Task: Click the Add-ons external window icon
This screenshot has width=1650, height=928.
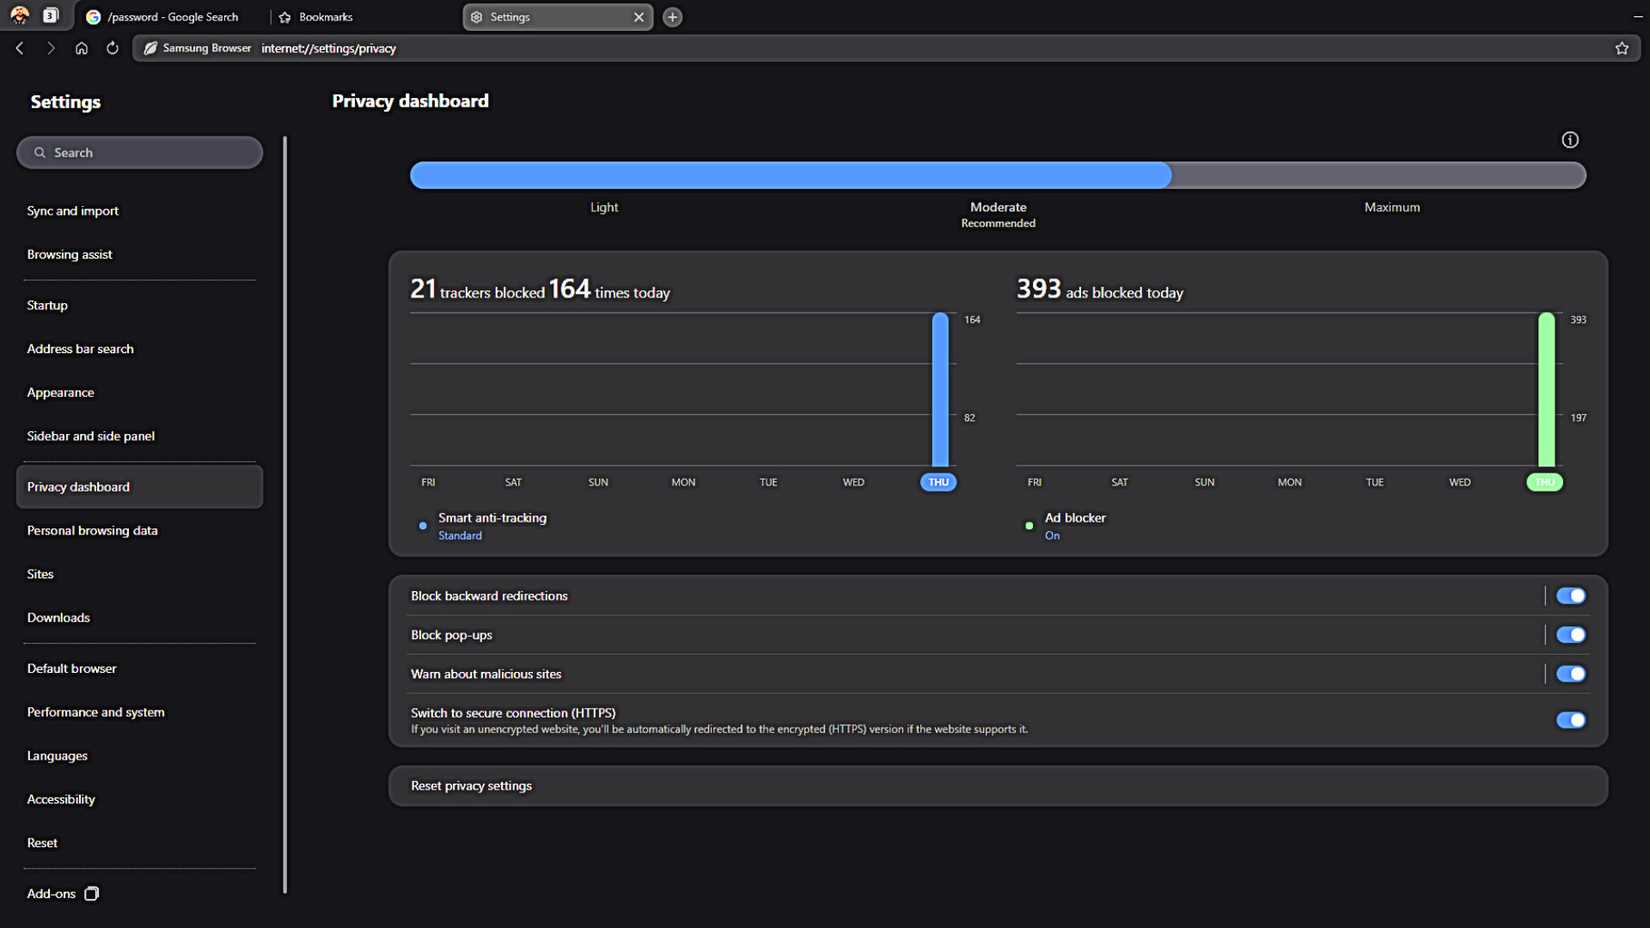Action: (91, 893)
